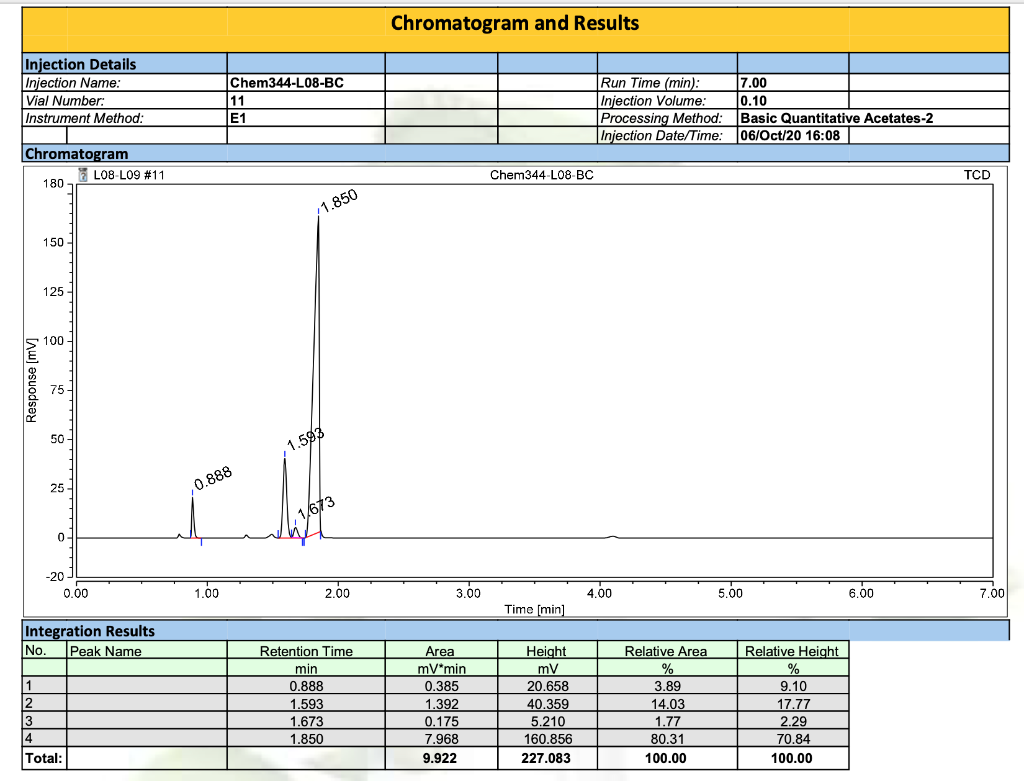Click Processing Method Basic Quantitative Acetates-2
Viewport: 1024px width, 781px height.
[837, 118]
